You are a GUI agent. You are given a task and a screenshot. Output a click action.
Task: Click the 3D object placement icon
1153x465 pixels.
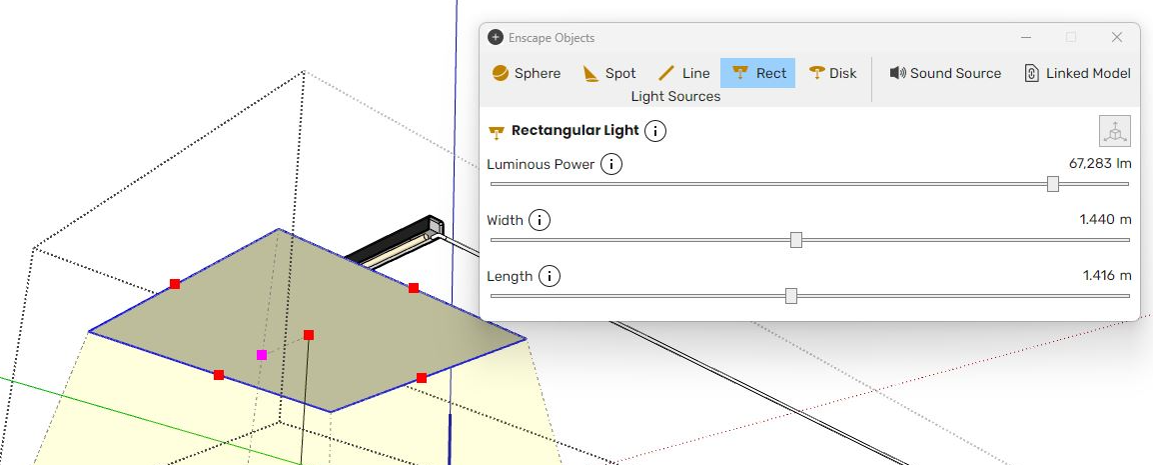pos(1114,131)
